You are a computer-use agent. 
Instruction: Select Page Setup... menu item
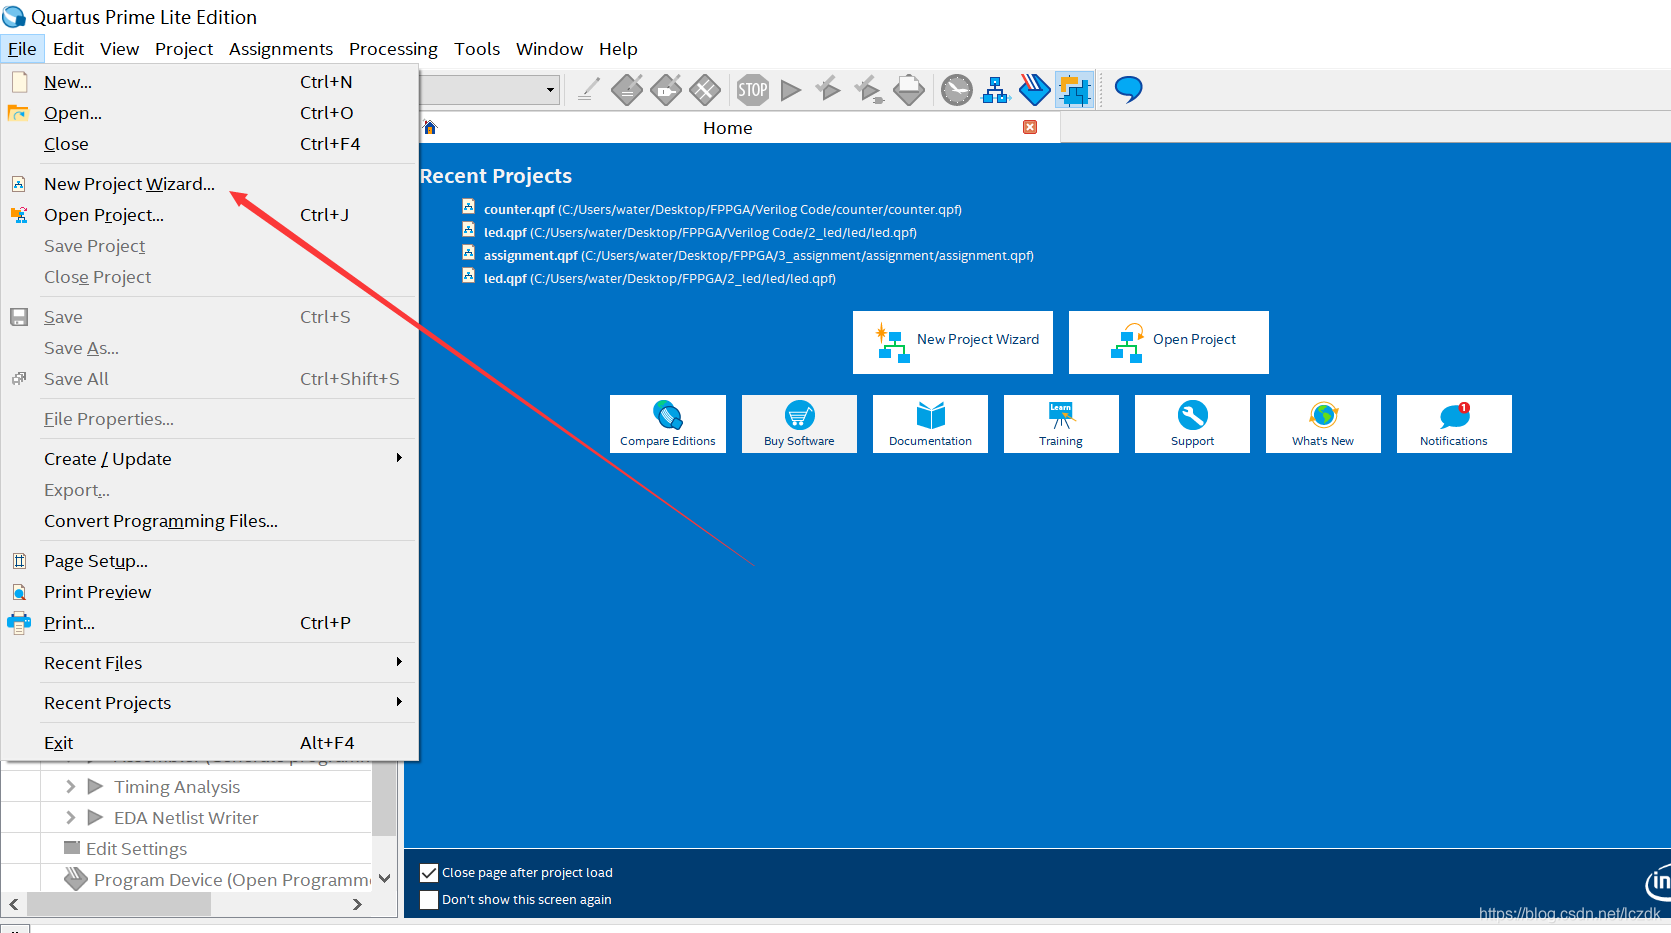tap(210, 561)
